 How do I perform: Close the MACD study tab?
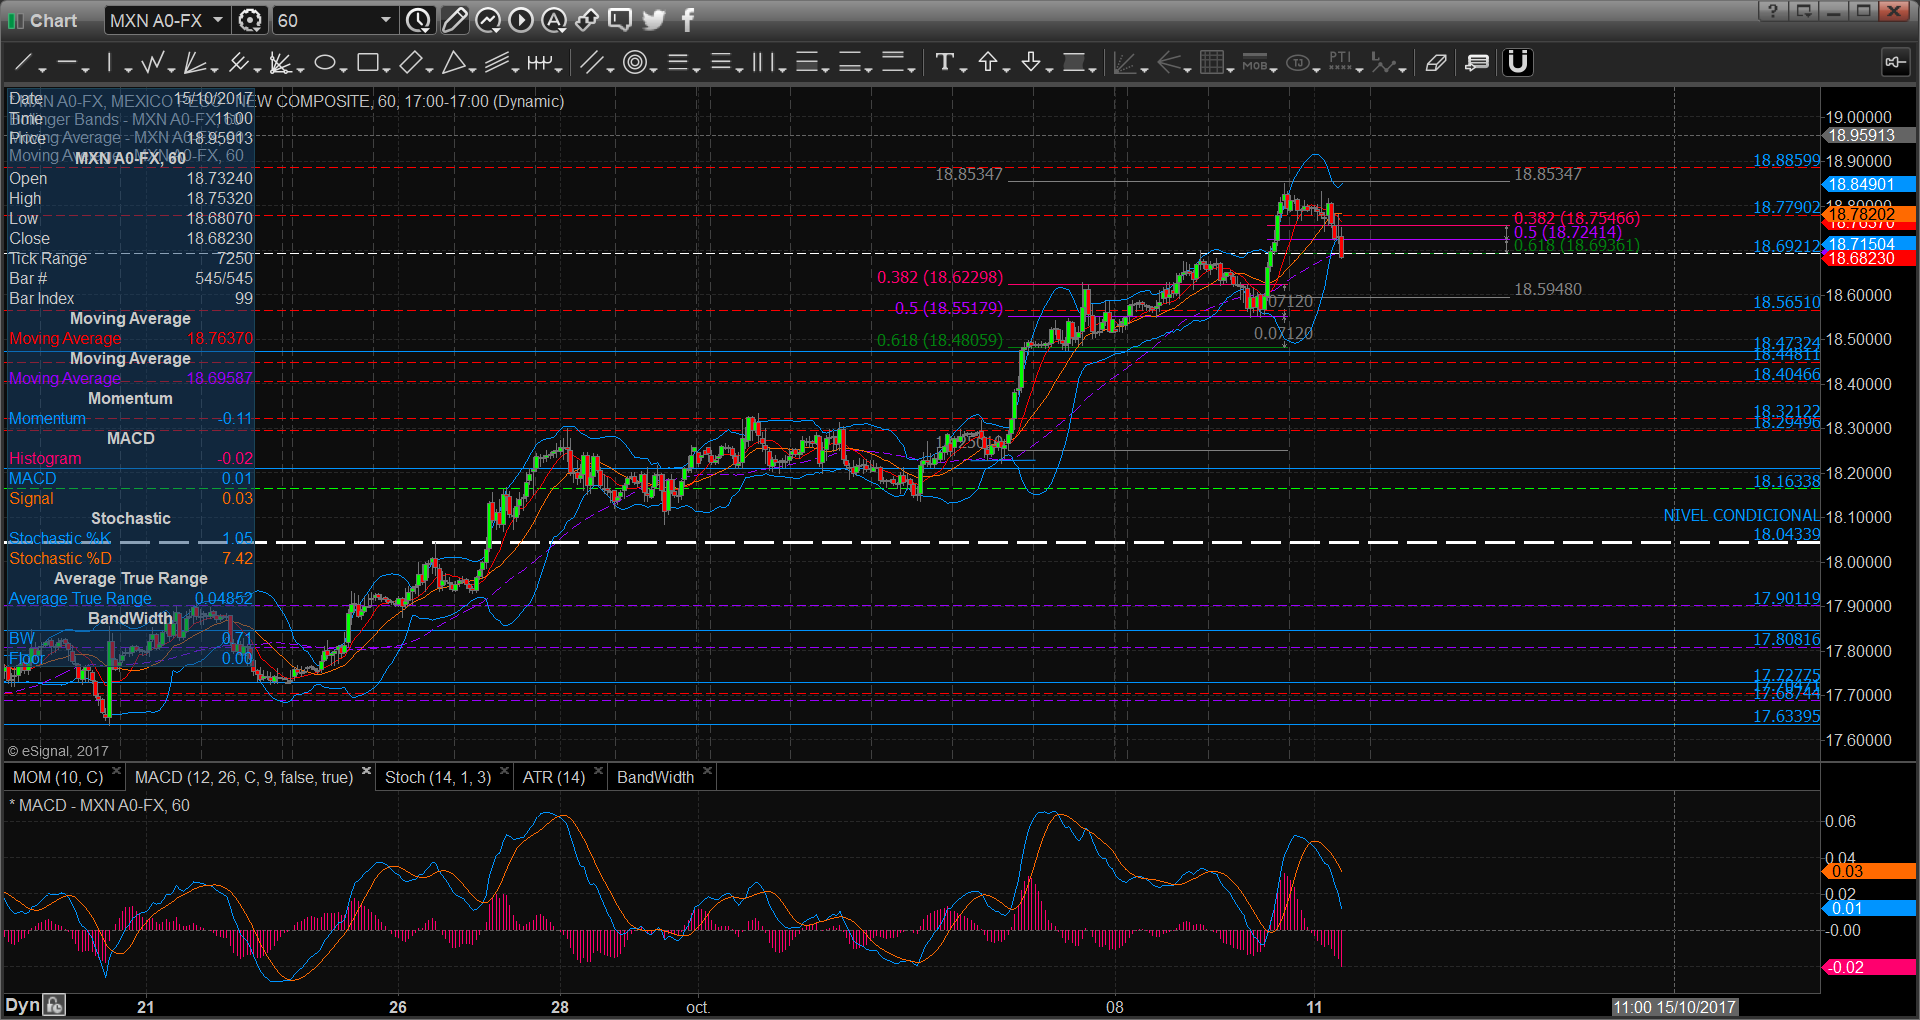coord(366,771)
